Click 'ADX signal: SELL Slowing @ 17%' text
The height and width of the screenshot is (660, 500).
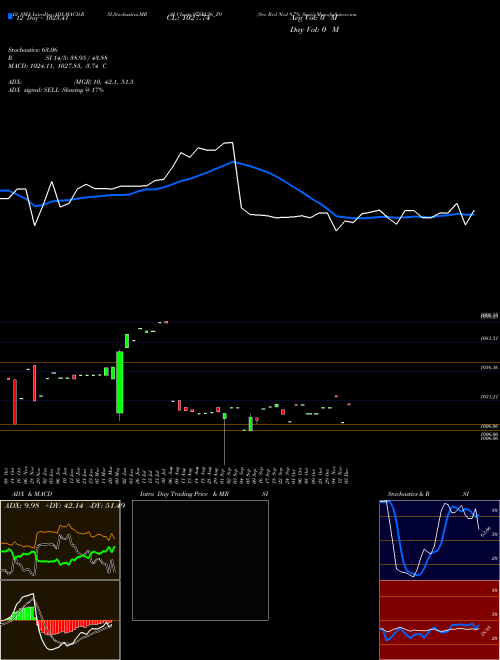coord(56,90)
